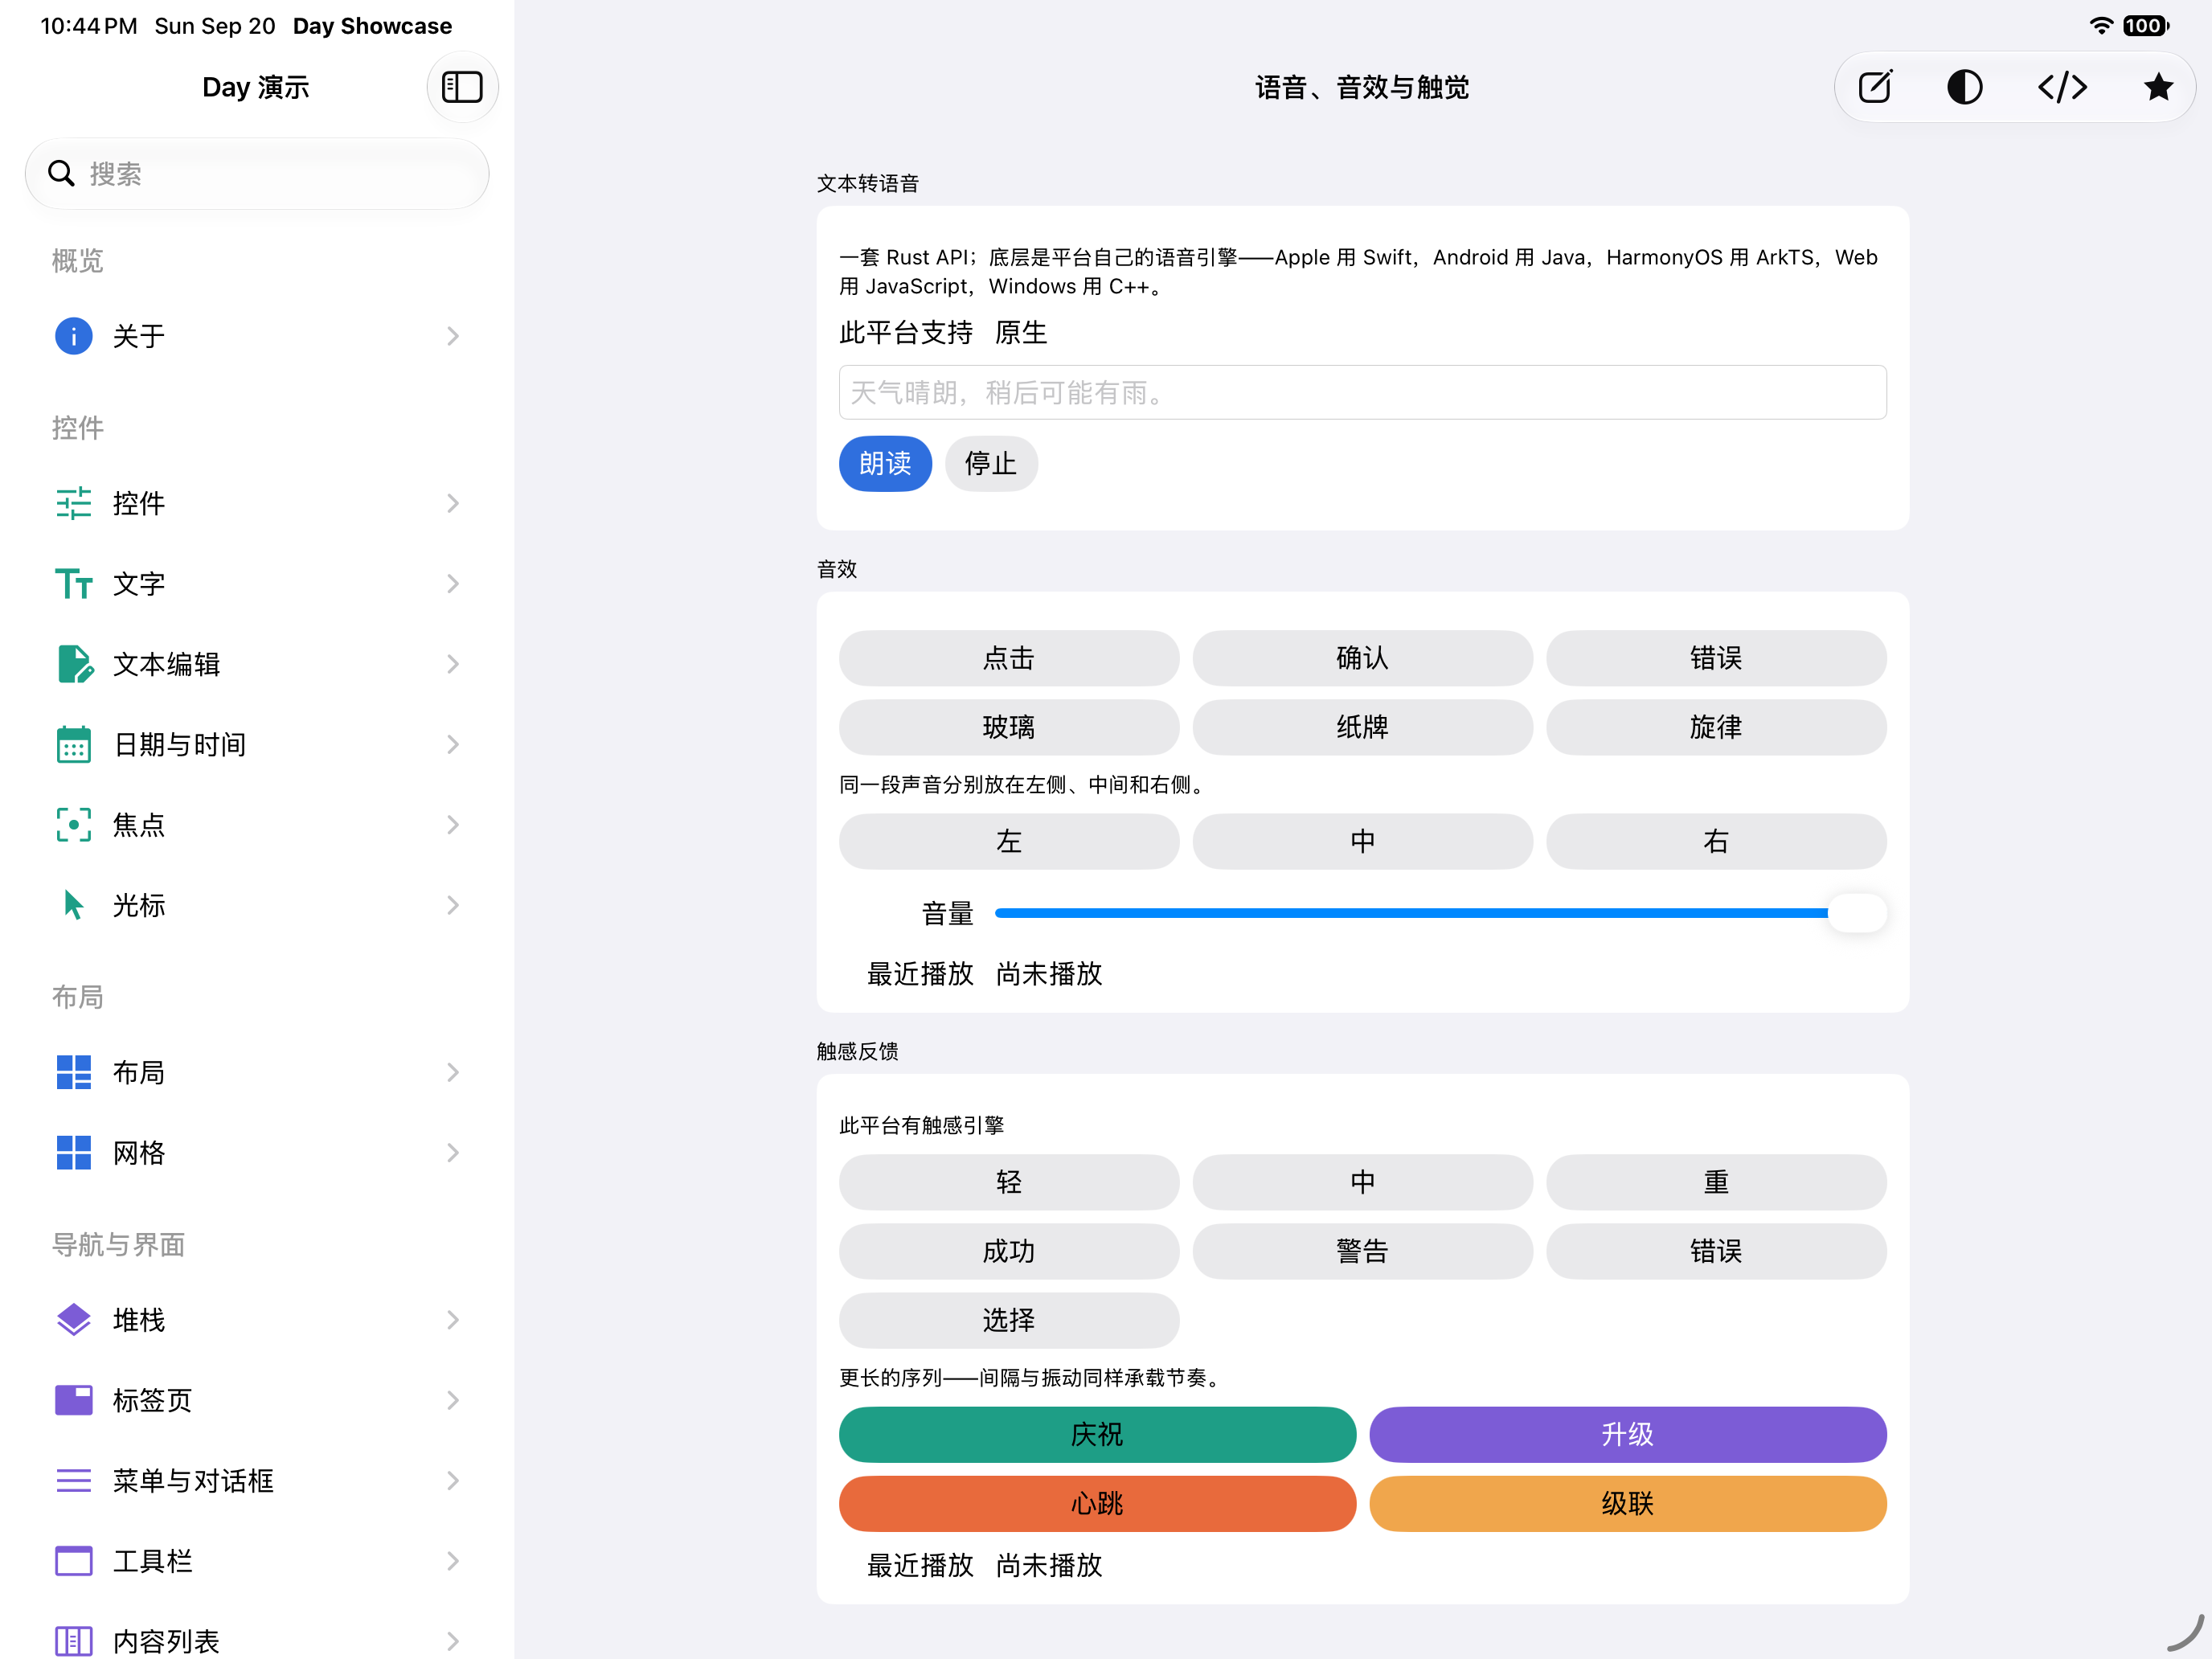Viewport: 2212px width, 1659px height.
Task: Click the calendar icon for 日期与时间
Action: [73, 744]
